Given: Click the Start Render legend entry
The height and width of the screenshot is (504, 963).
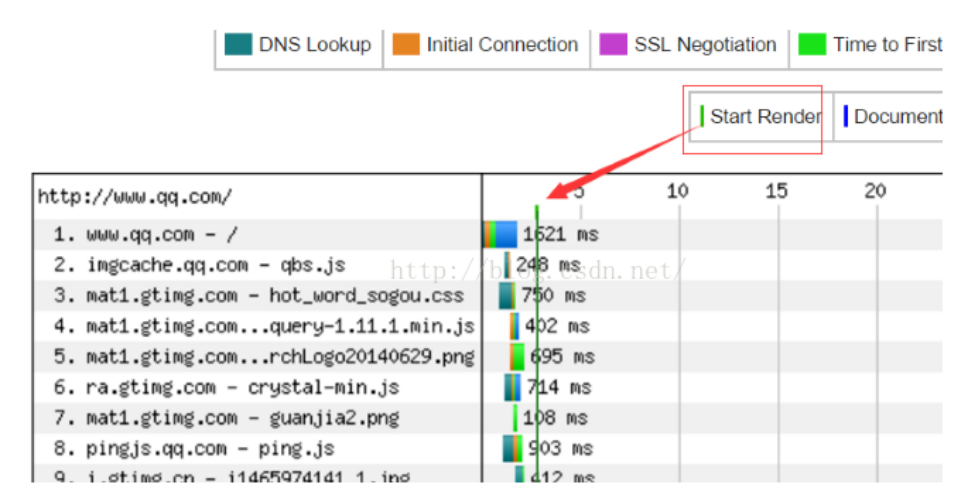Looking at the screenshot, I should [760, 117].
